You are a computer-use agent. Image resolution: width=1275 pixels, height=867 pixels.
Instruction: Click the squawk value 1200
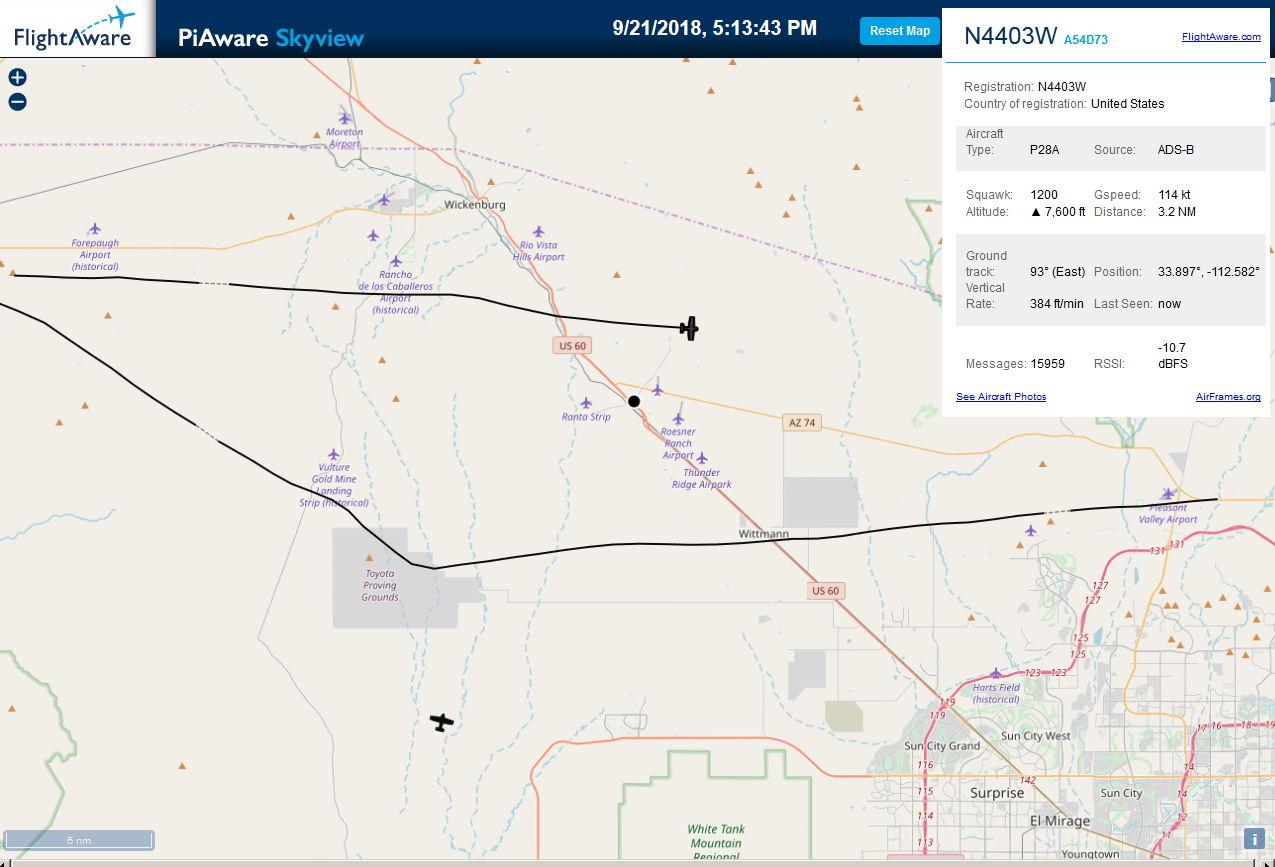point(1044,195)
